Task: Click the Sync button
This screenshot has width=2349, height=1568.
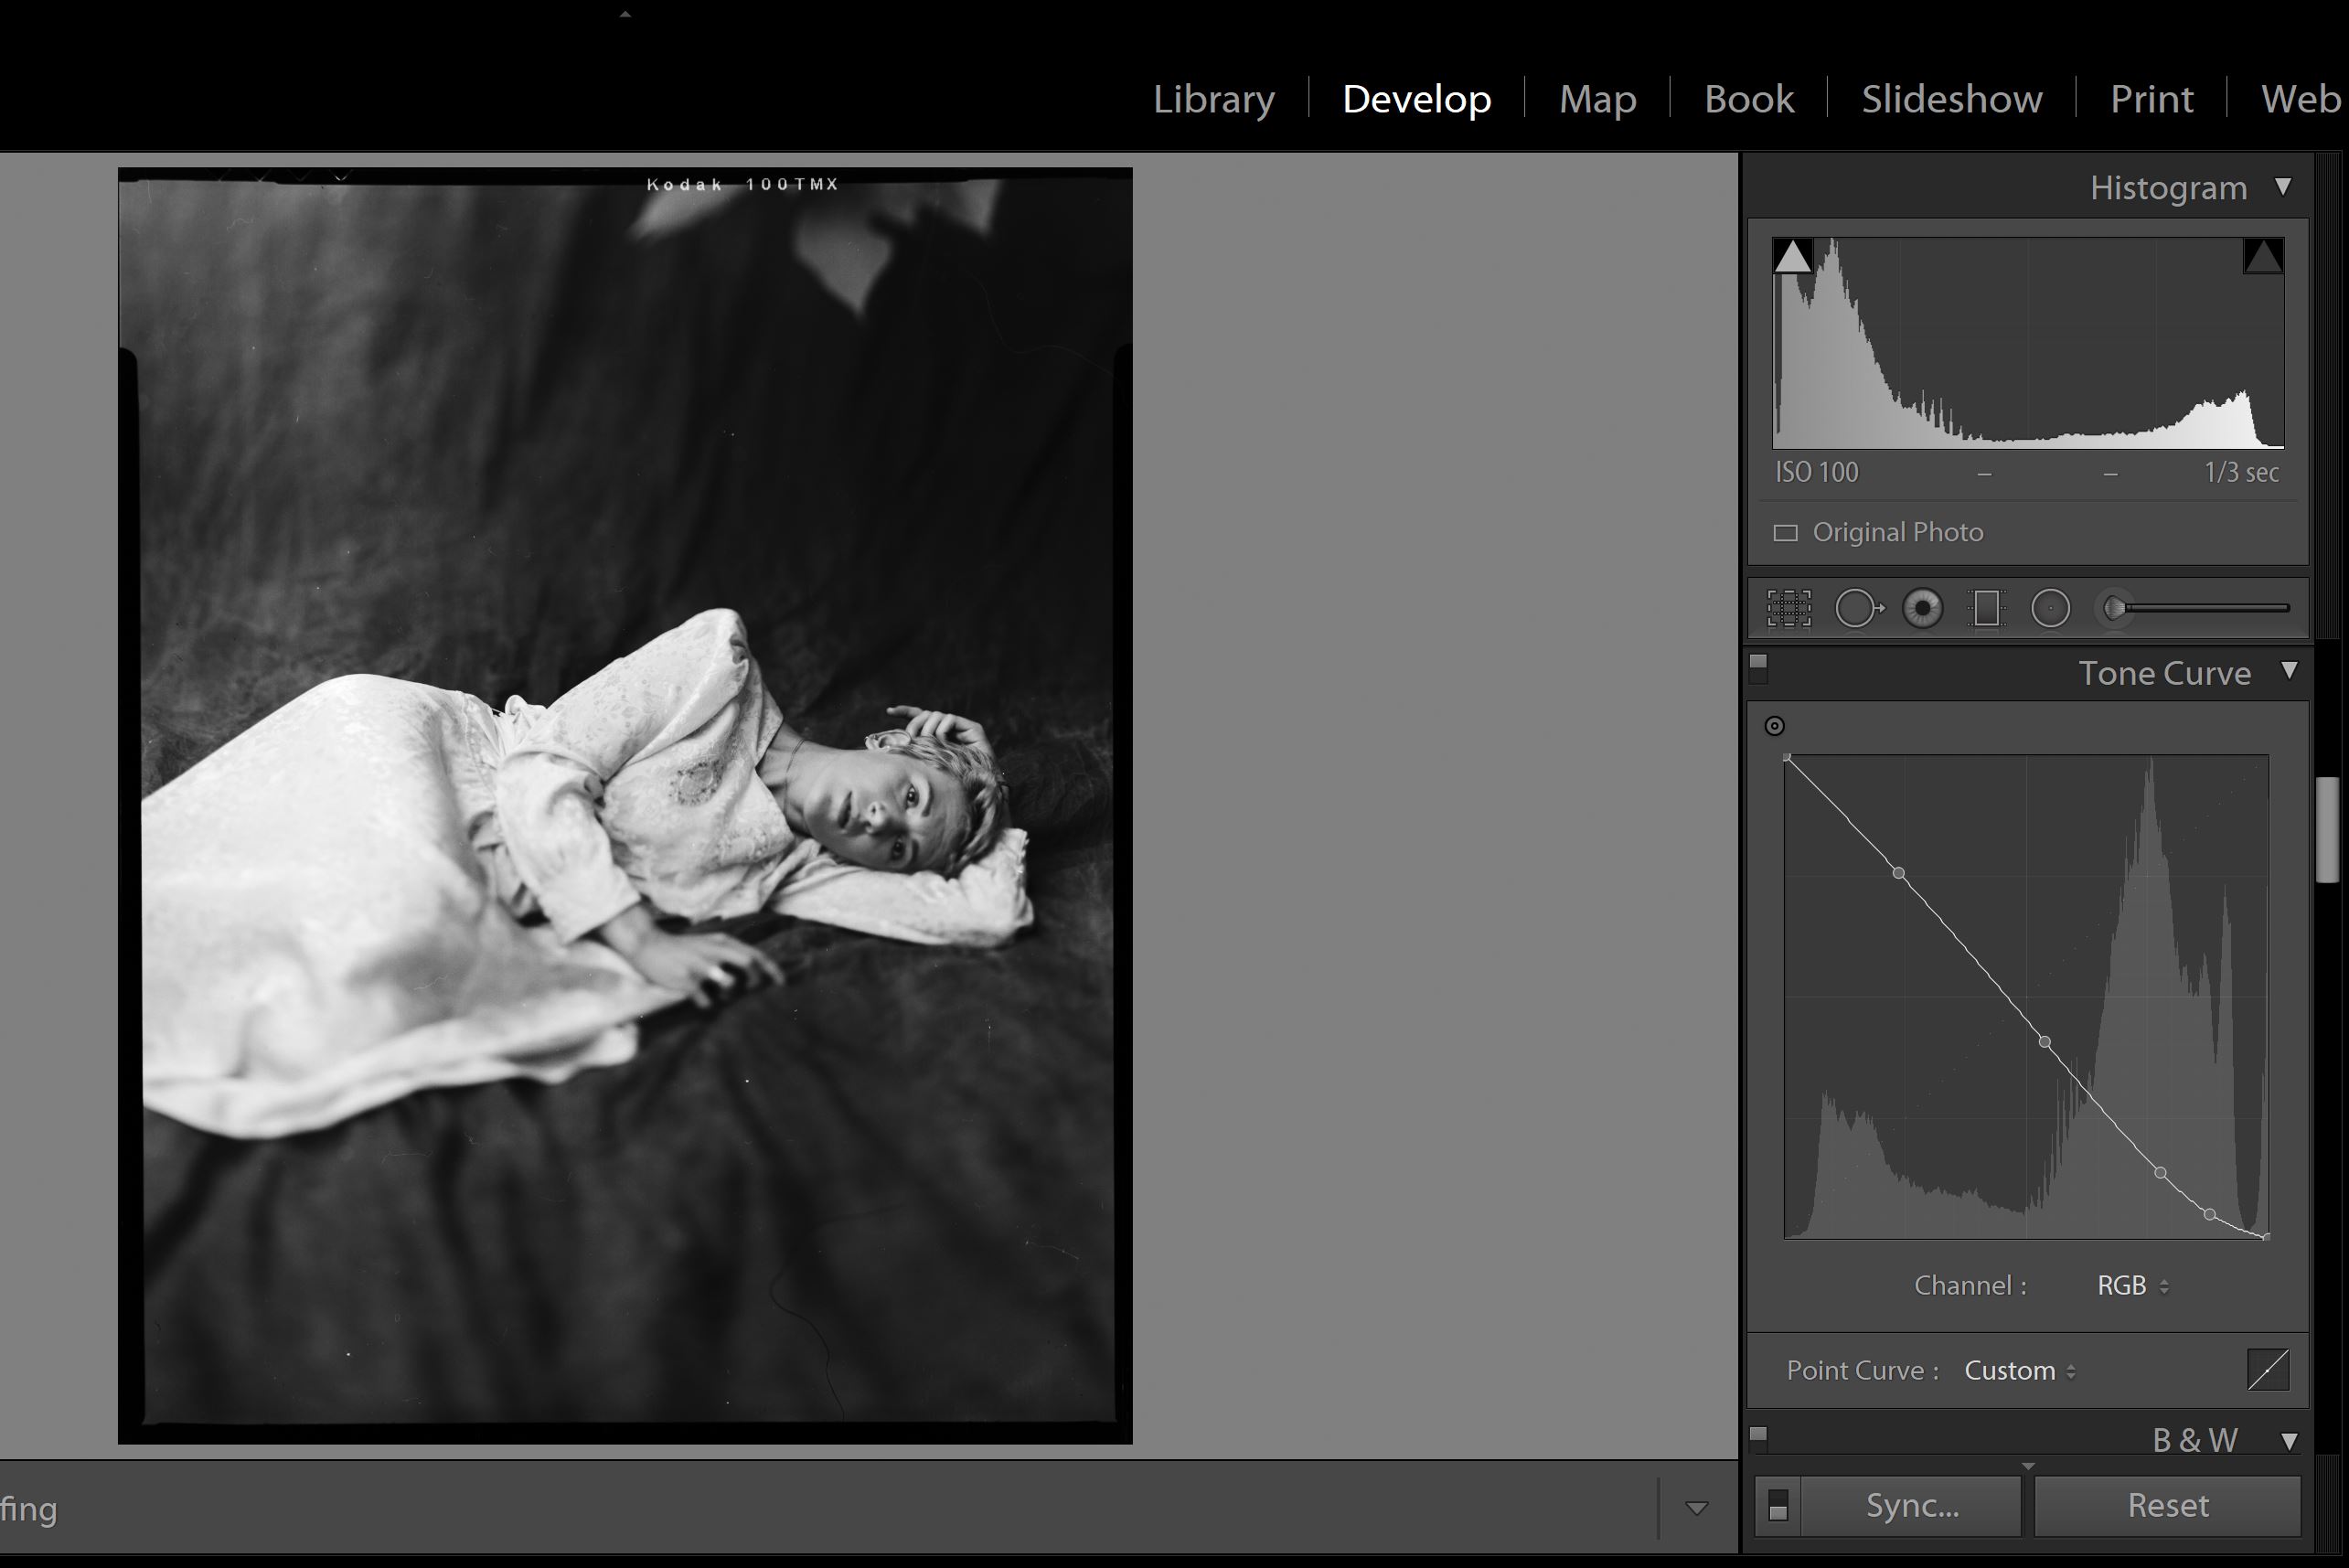Action: coord(1913,1505)
